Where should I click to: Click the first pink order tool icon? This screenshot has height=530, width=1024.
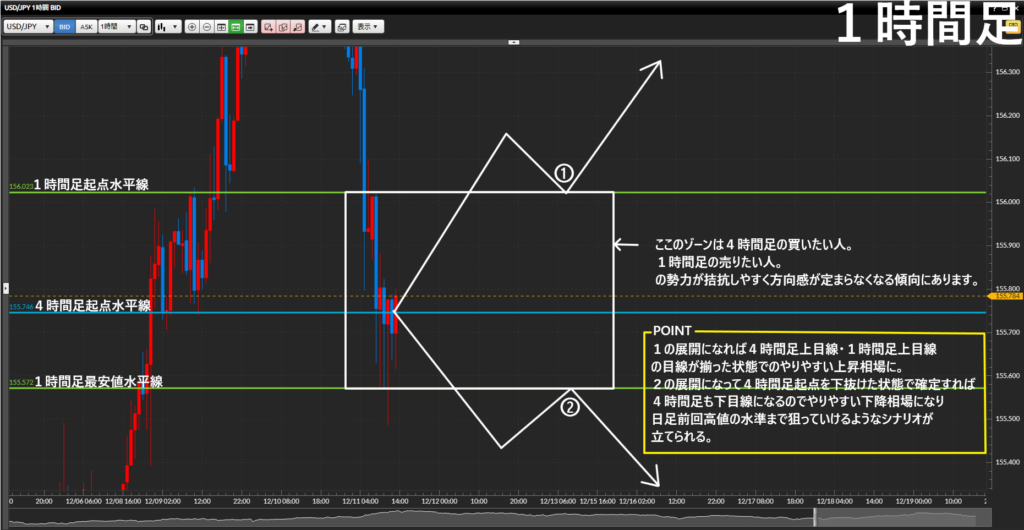tap(268, 27)
